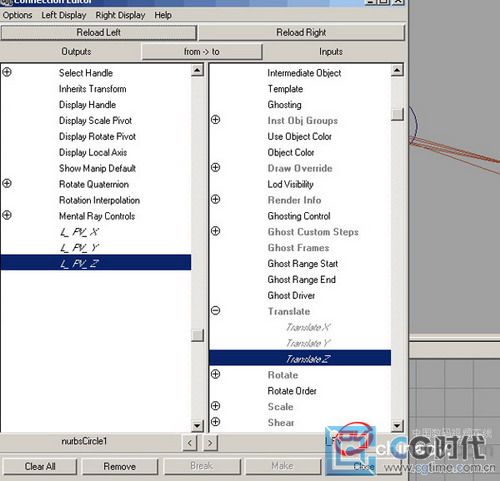Open the Help menu

163,15
